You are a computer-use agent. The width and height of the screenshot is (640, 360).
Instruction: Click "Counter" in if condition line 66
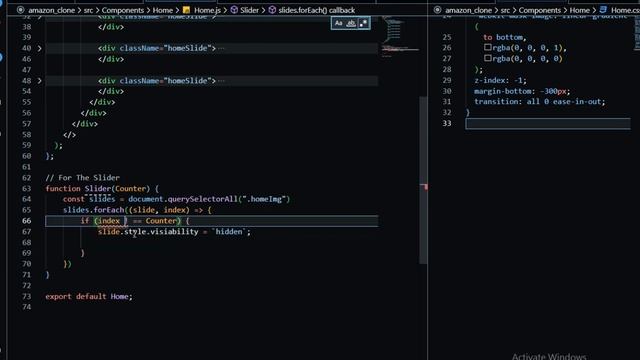point(161,221)
